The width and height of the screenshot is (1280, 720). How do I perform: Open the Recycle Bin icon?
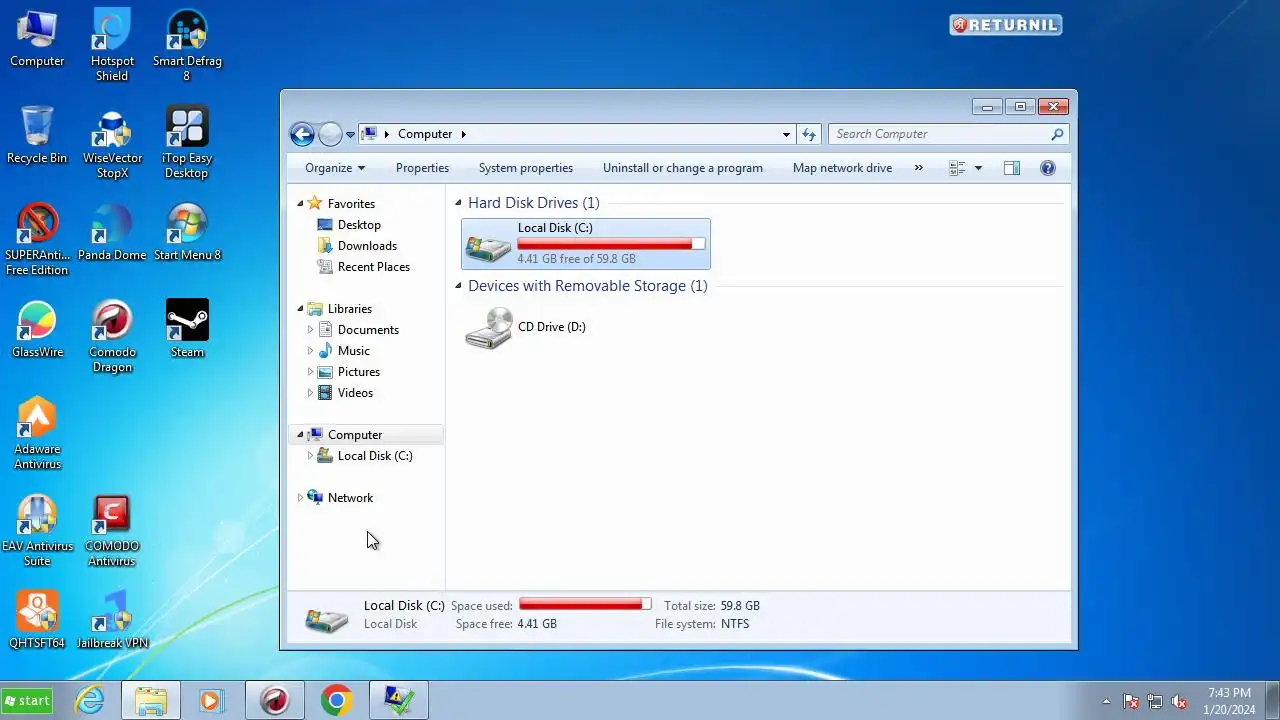(37, 136)
